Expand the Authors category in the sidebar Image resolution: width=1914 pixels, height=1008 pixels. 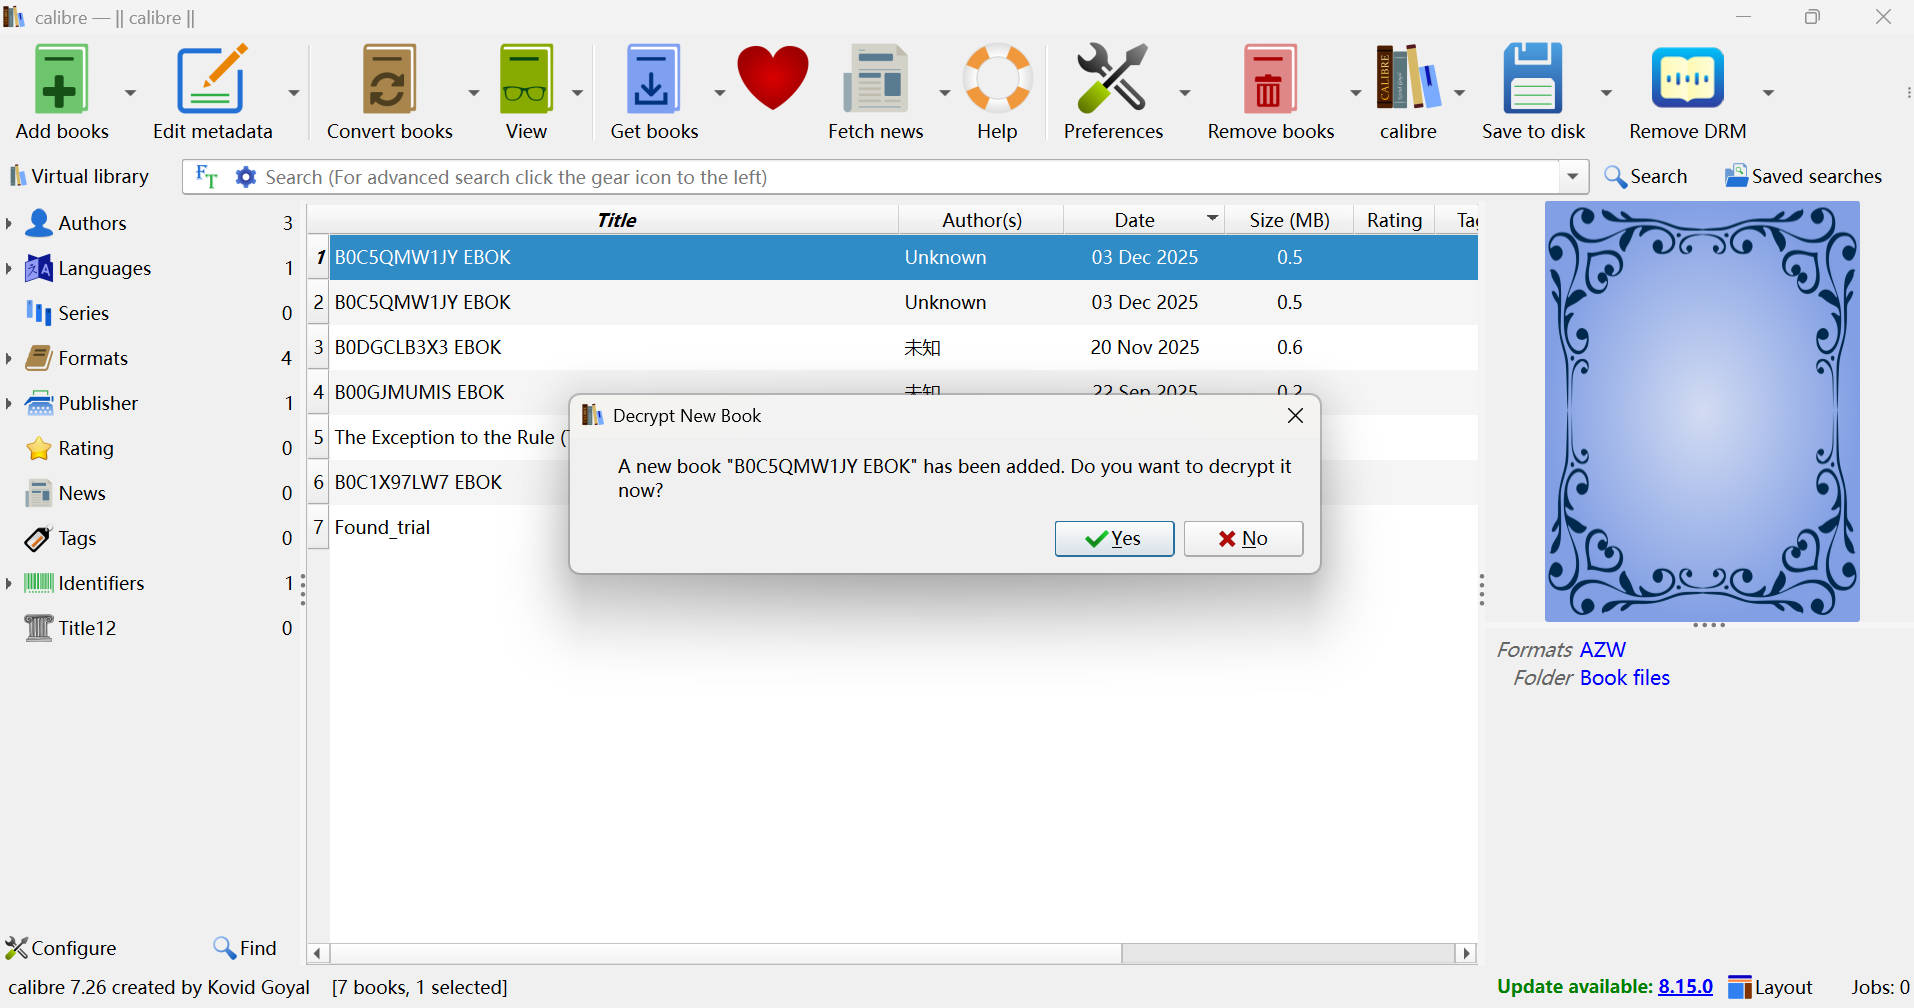[x=9, y=223]
